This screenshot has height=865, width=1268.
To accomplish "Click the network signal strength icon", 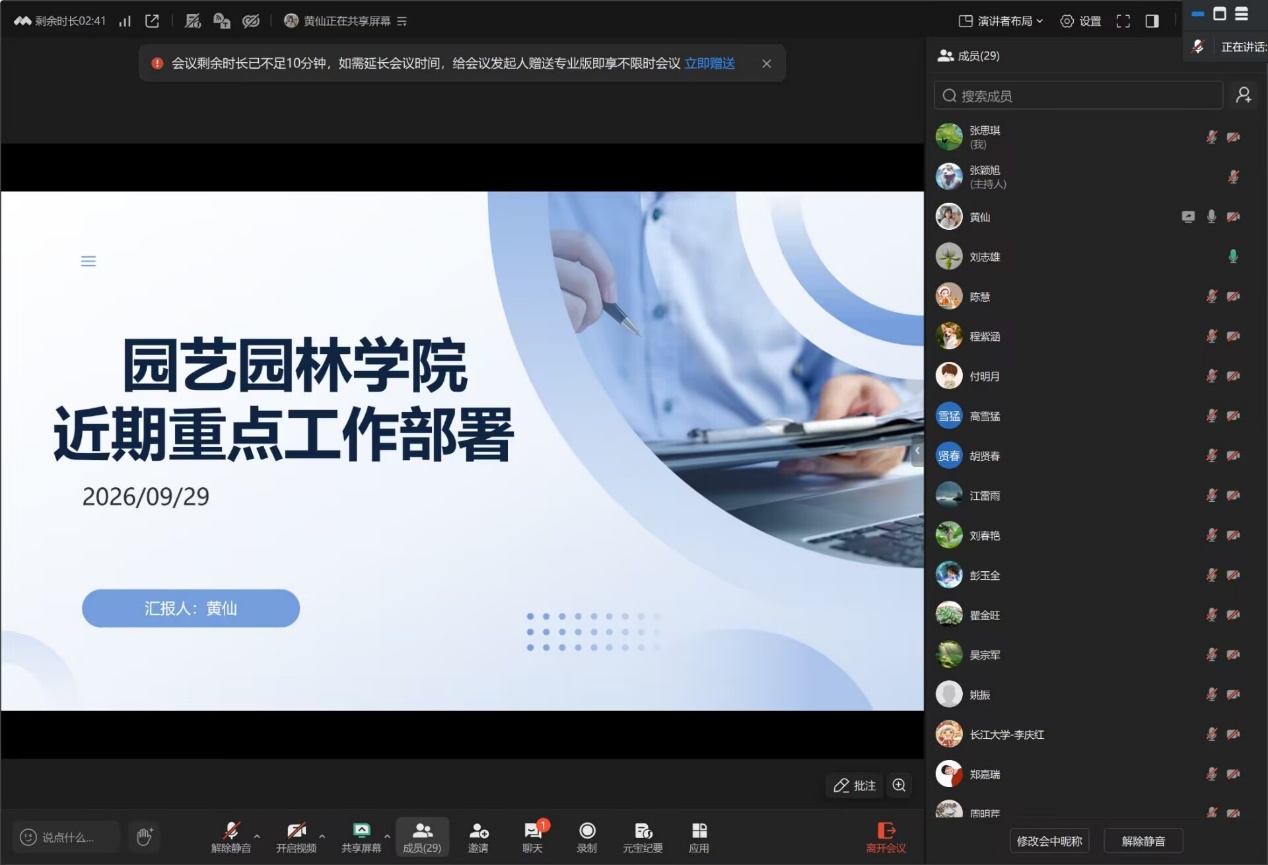I will pos(125,21).
